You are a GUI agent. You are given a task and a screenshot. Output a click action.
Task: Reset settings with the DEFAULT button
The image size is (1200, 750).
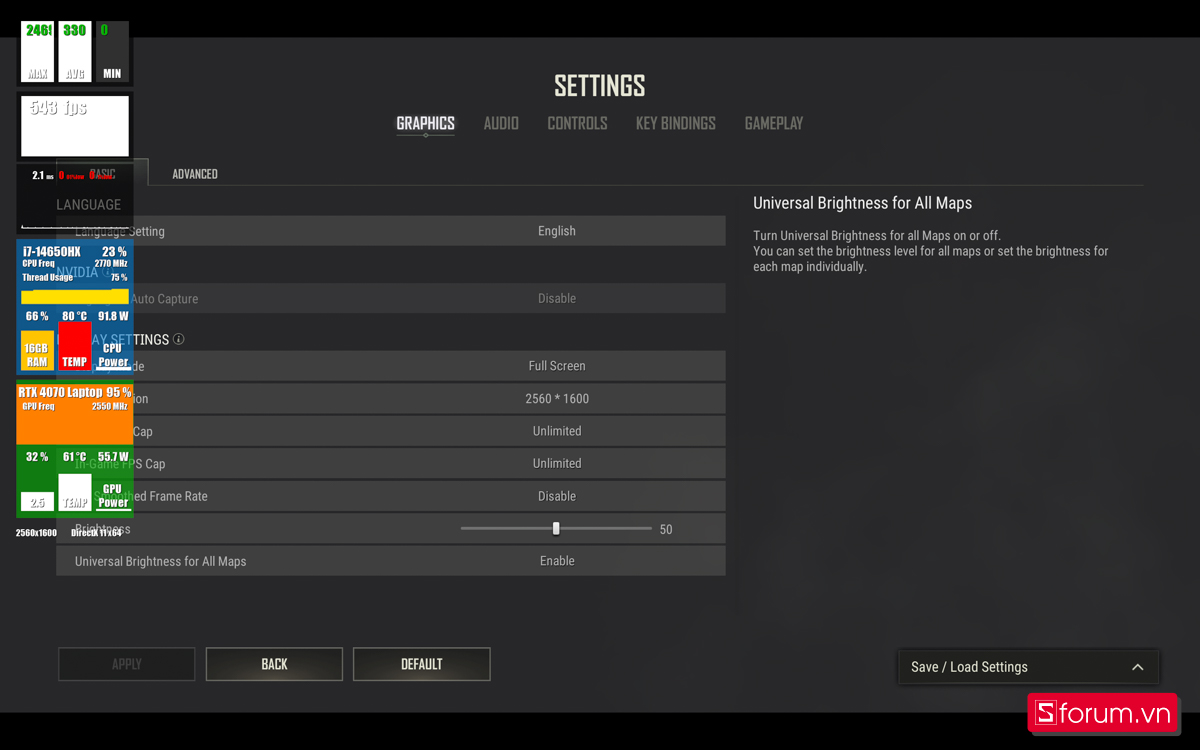coord(422,664)
